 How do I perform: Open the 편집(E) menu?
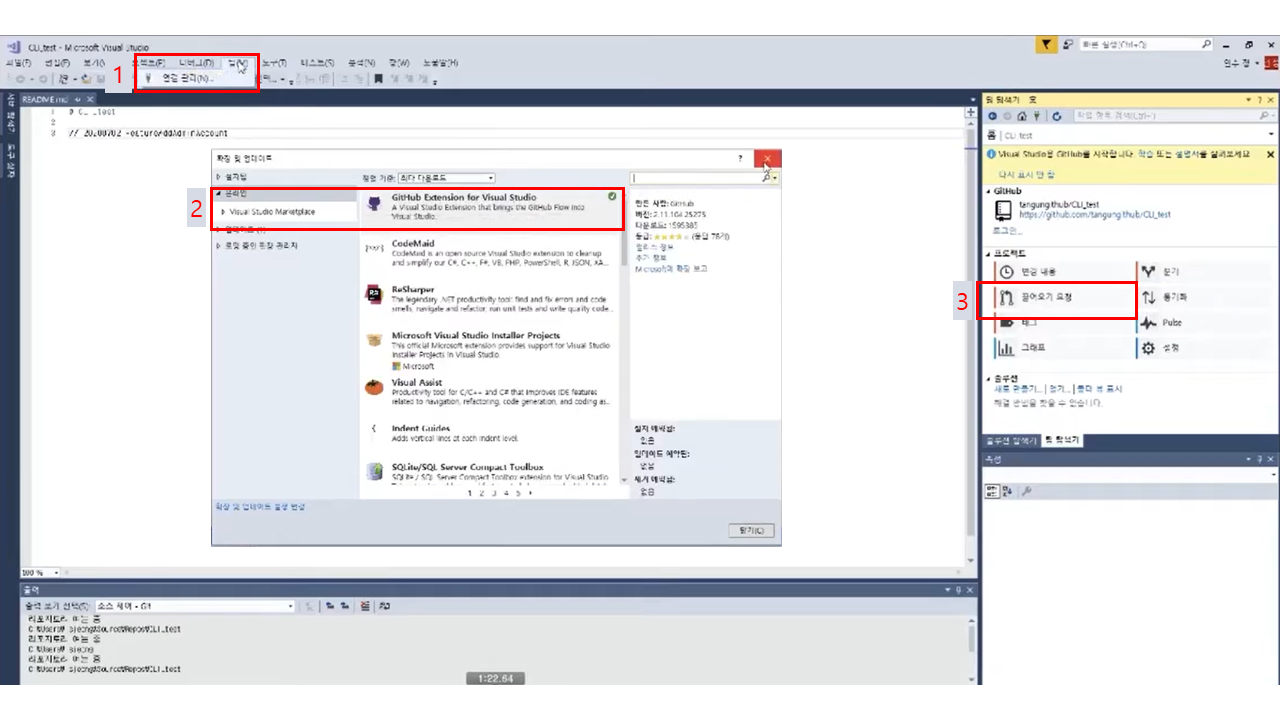pos(57,63)
